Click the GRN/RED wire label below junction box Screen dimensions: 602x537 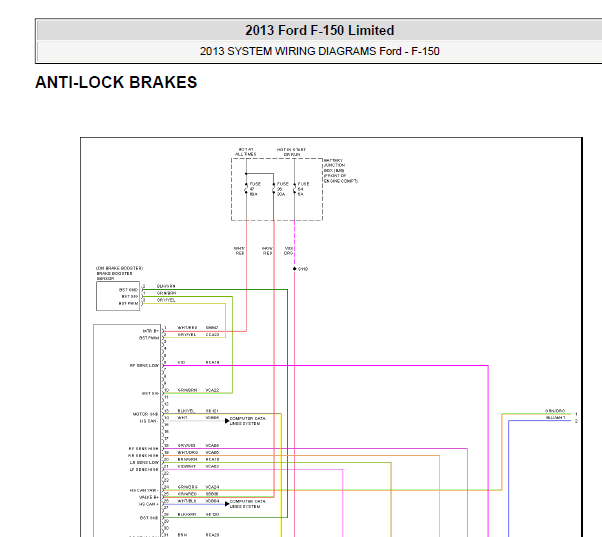coord(267,251)
